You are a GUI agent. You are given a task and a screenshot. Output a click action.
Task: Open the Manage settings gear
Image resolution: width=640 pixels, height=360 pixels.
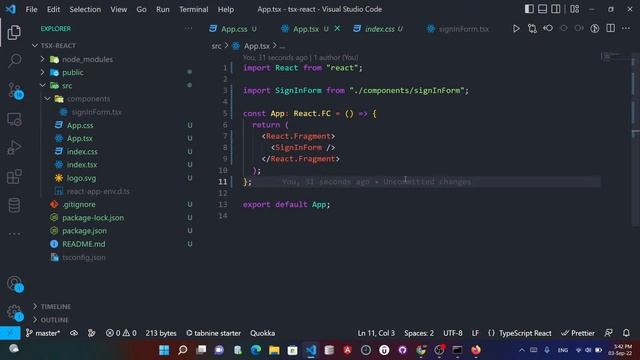click(14, 312)
